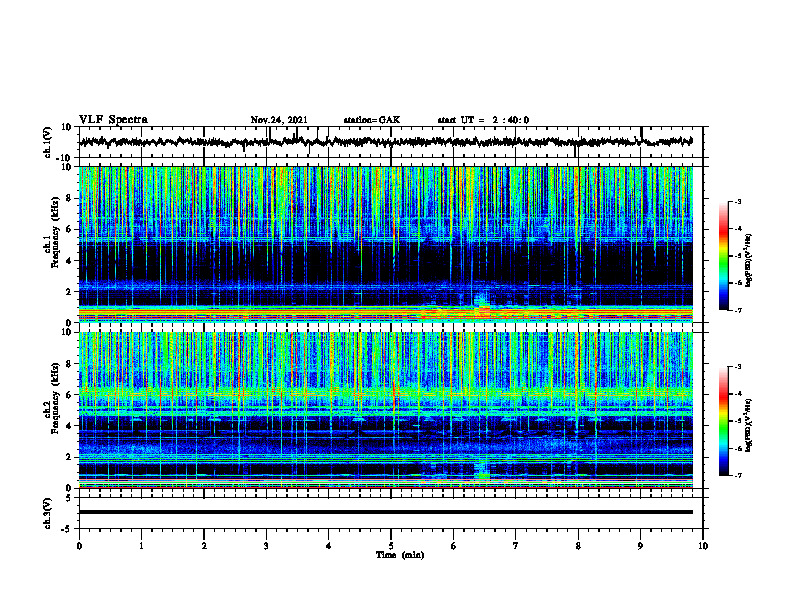The width and height of the screenshot is (792, 612).
Task: Click the 'VLF Spectra' plot title
Action: pyautogui.click(x=113, y=120)
